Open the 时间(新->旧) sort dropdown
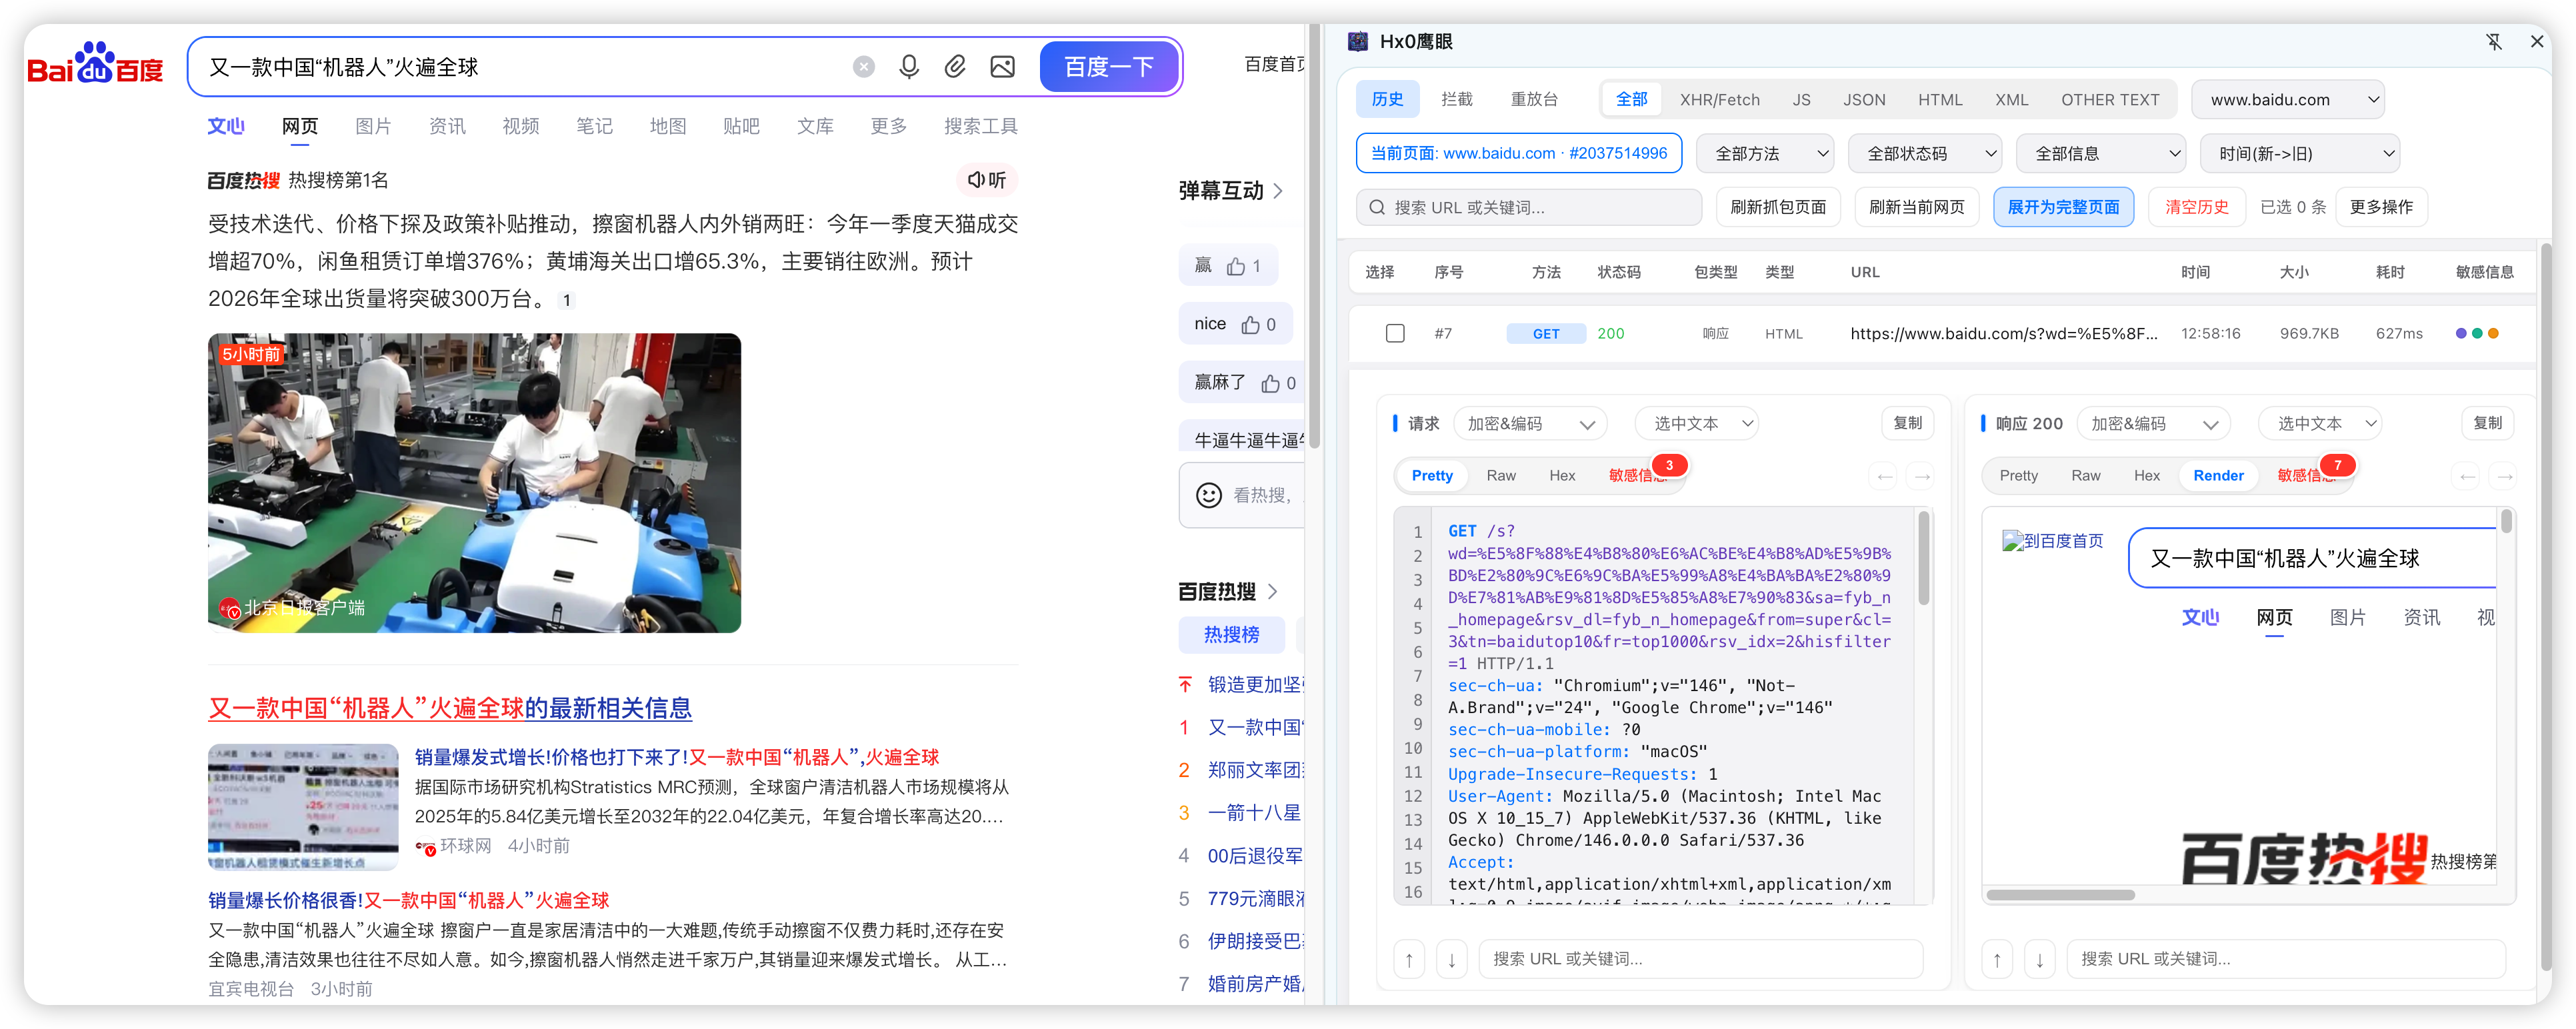Screen dimensions: 2576x1029 (x=2300, y=154)
